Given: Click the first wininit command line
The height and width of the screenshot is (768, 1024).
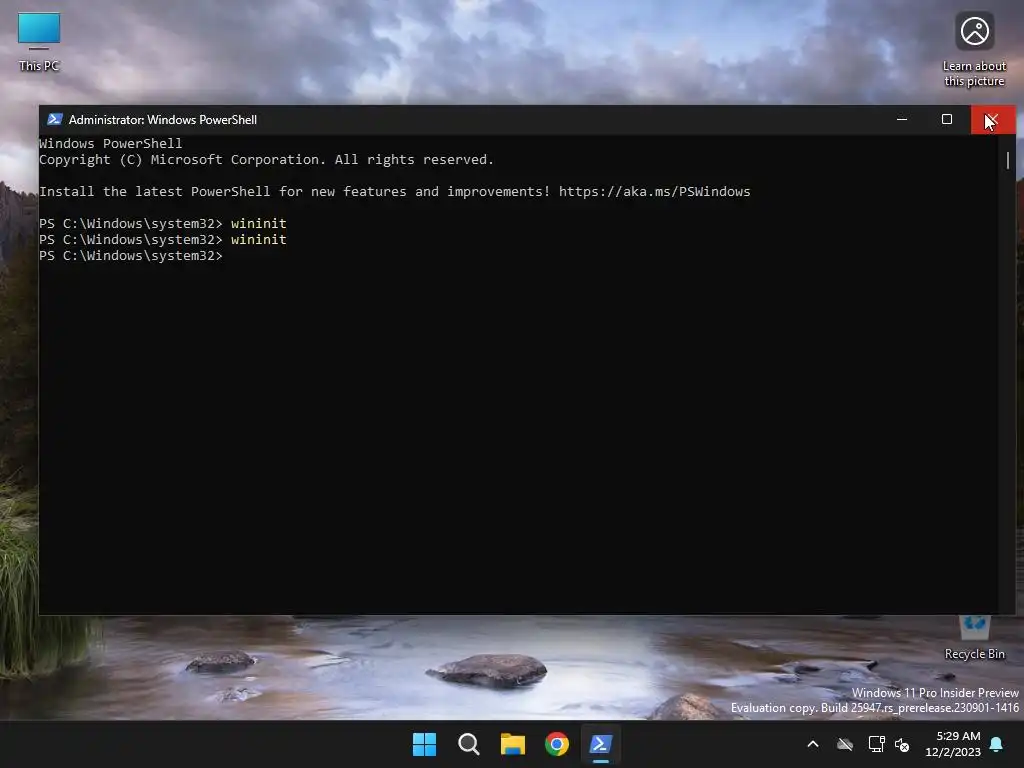Looking at the screenshot, I should (x=163, y=223).
